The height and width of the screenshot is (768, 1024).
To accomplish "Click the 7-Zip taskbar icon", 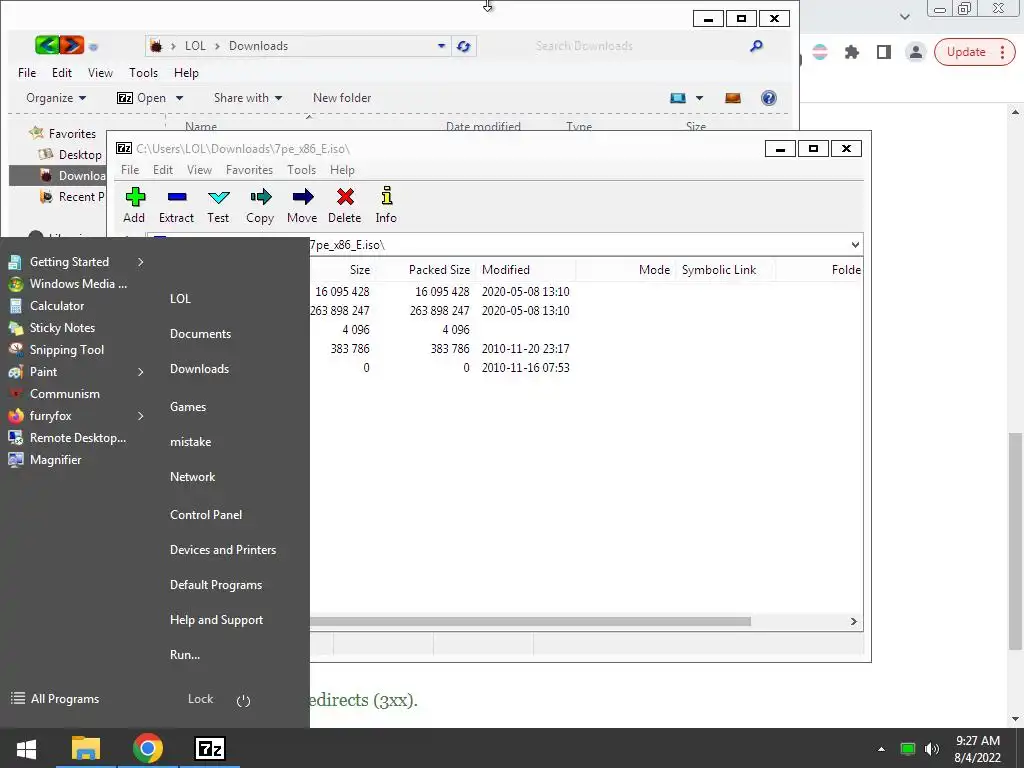I will [x=210, y=748].
